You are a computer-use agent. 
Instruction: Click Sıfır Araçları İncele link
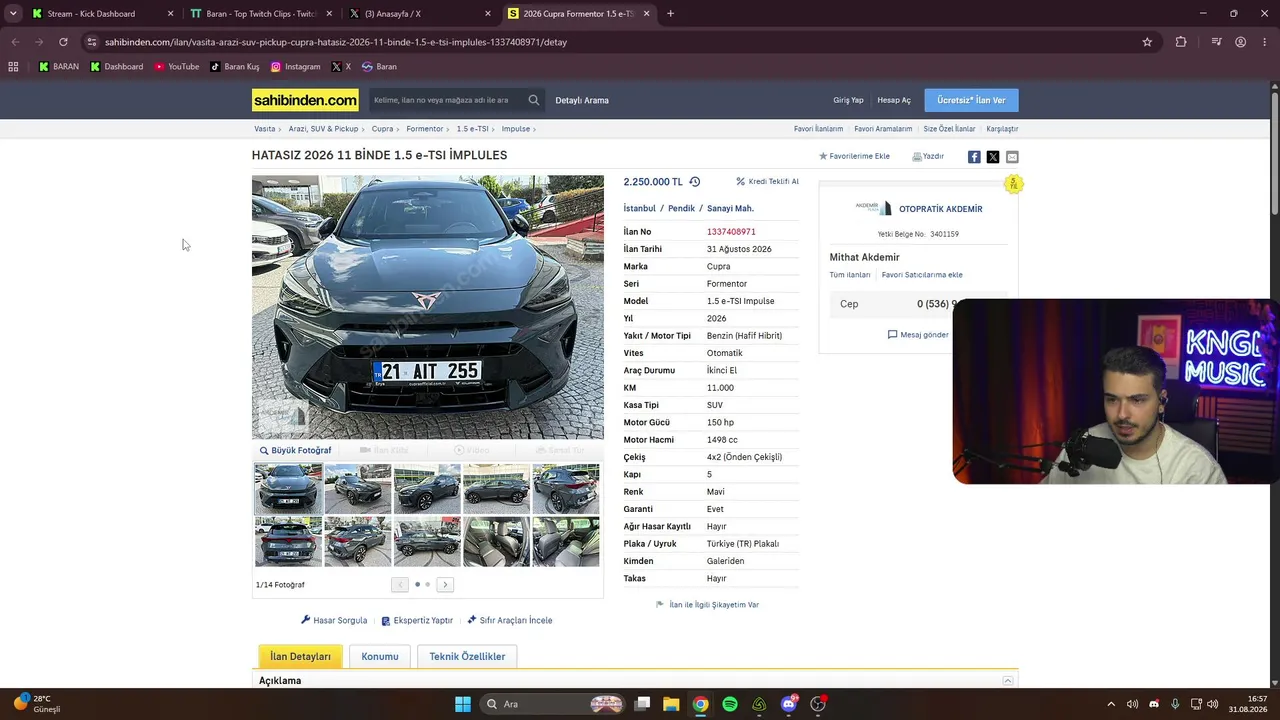coord(510,621)
